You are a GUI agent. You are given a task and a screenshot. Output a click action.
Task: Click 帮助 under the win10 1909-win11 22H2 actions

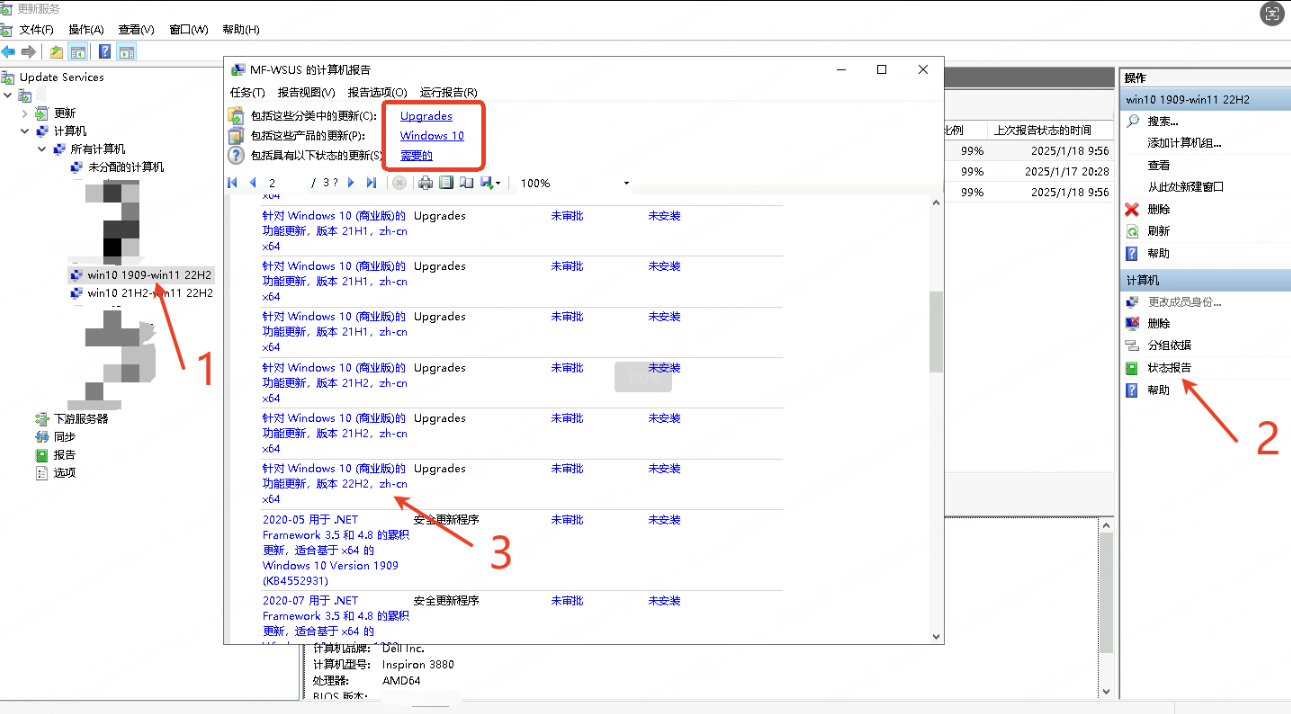point(1158,253)
